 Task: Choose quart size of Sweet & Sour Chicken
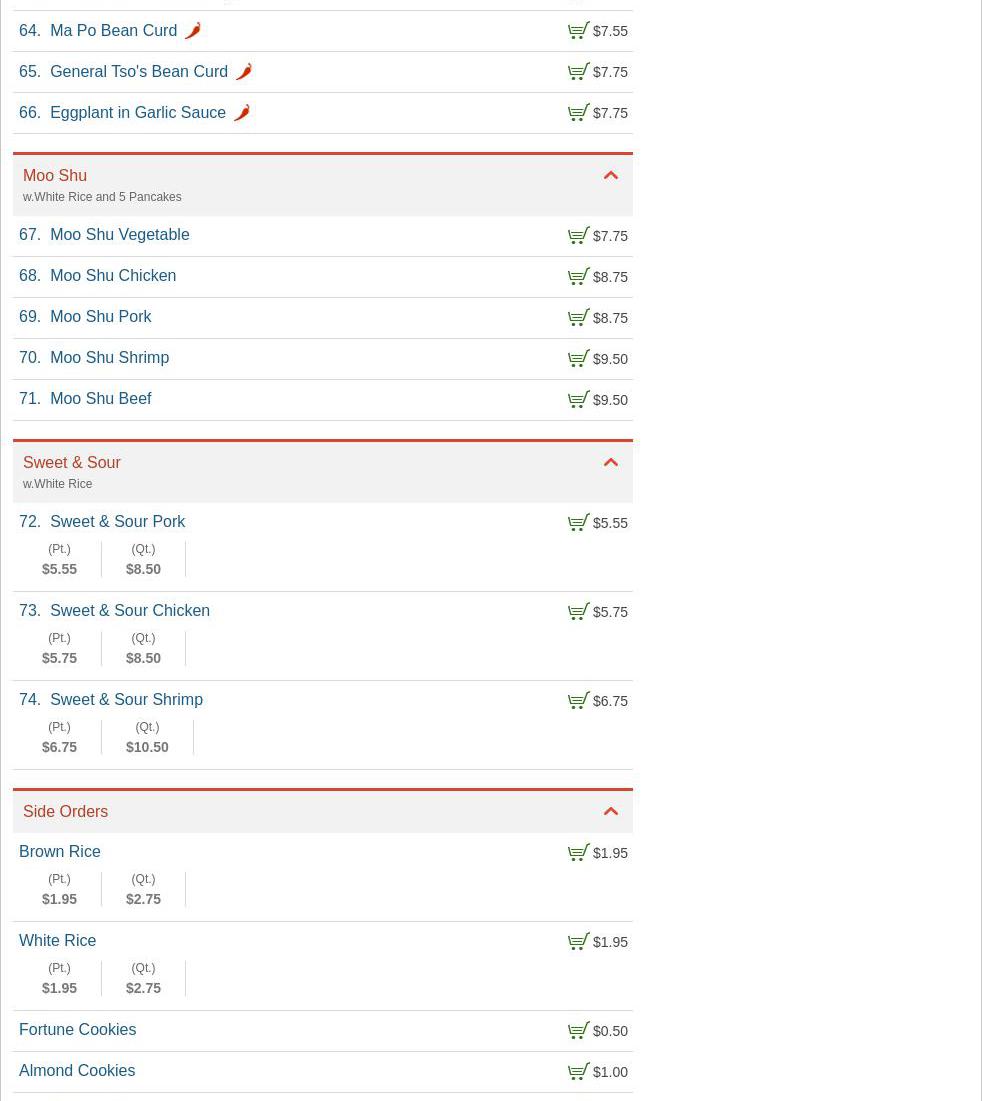(143, 648)
